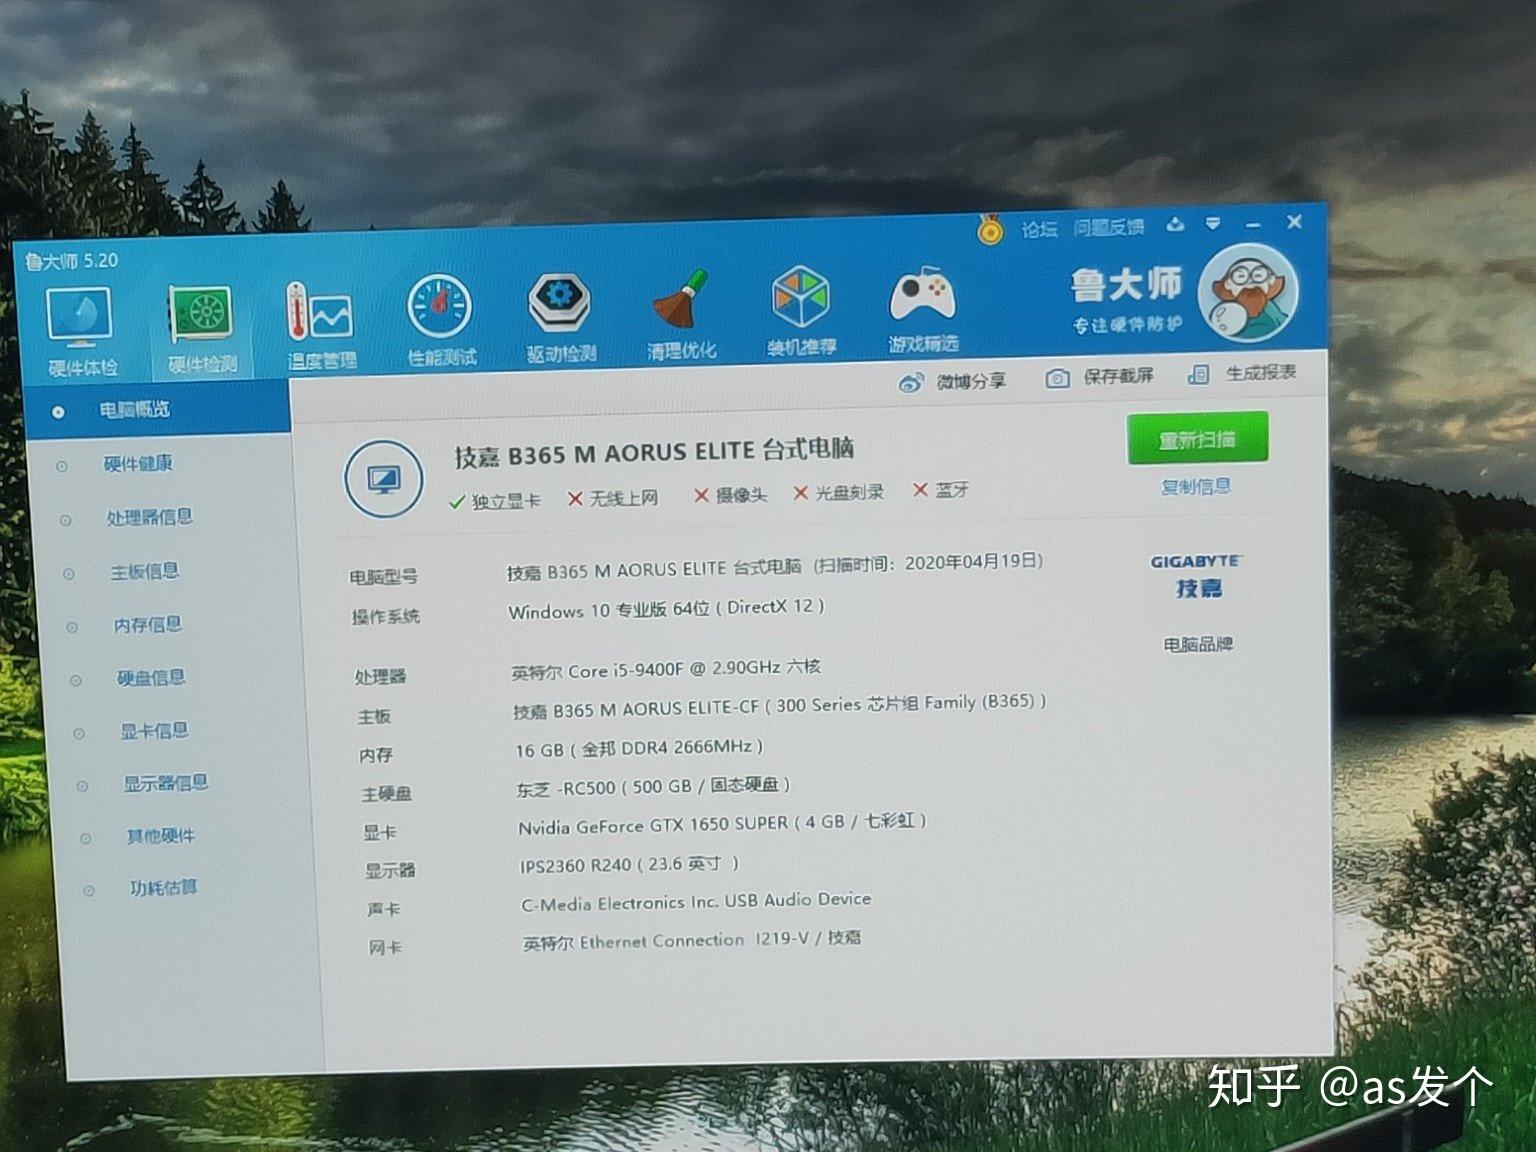Click B365 M AORUS ELITE-CF motherboard value
1536x1152 pixels.
click(778, 706)
